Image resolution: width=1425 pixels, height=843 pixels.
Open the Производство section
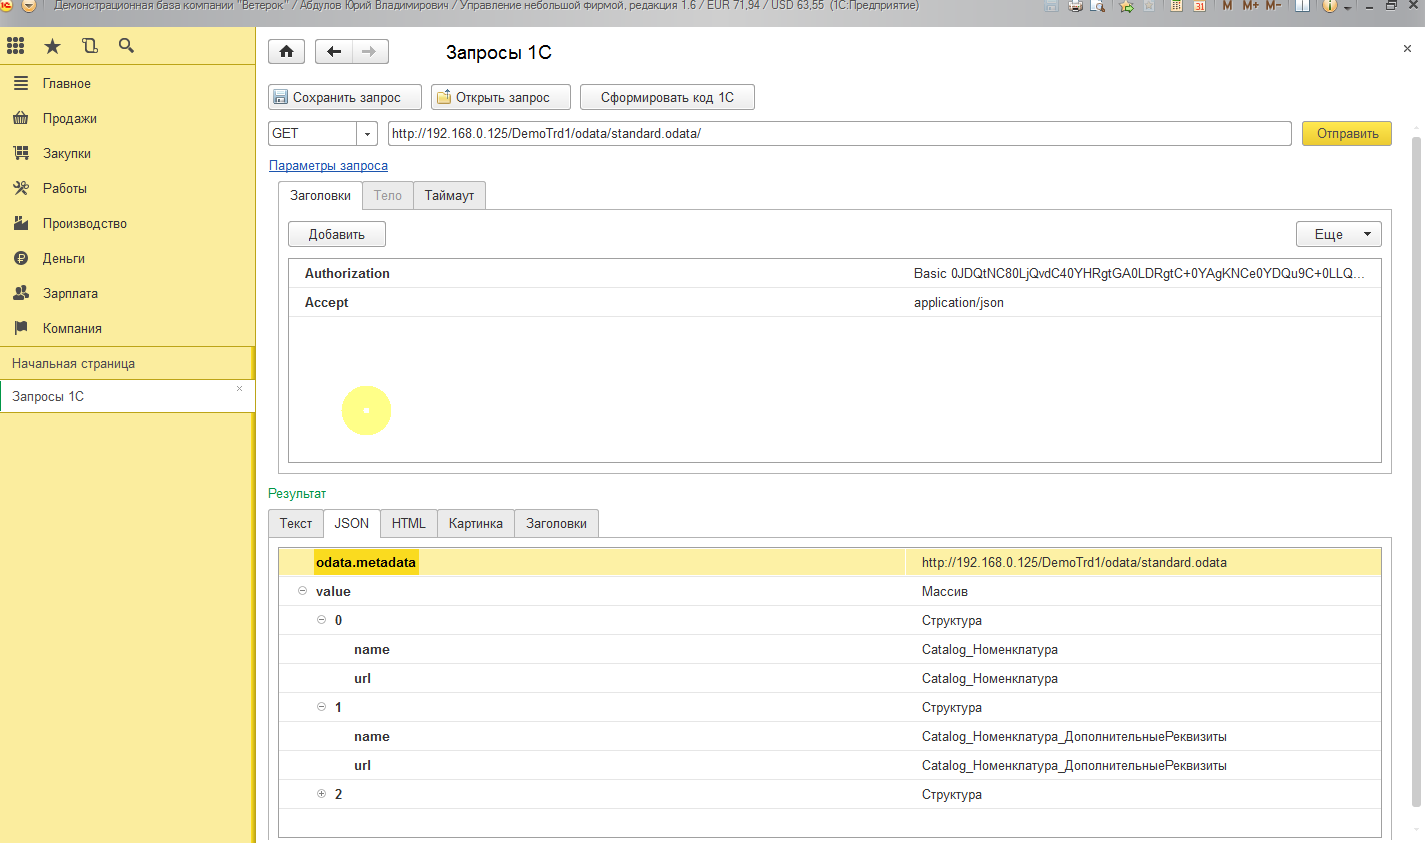[x=127, y=224]
